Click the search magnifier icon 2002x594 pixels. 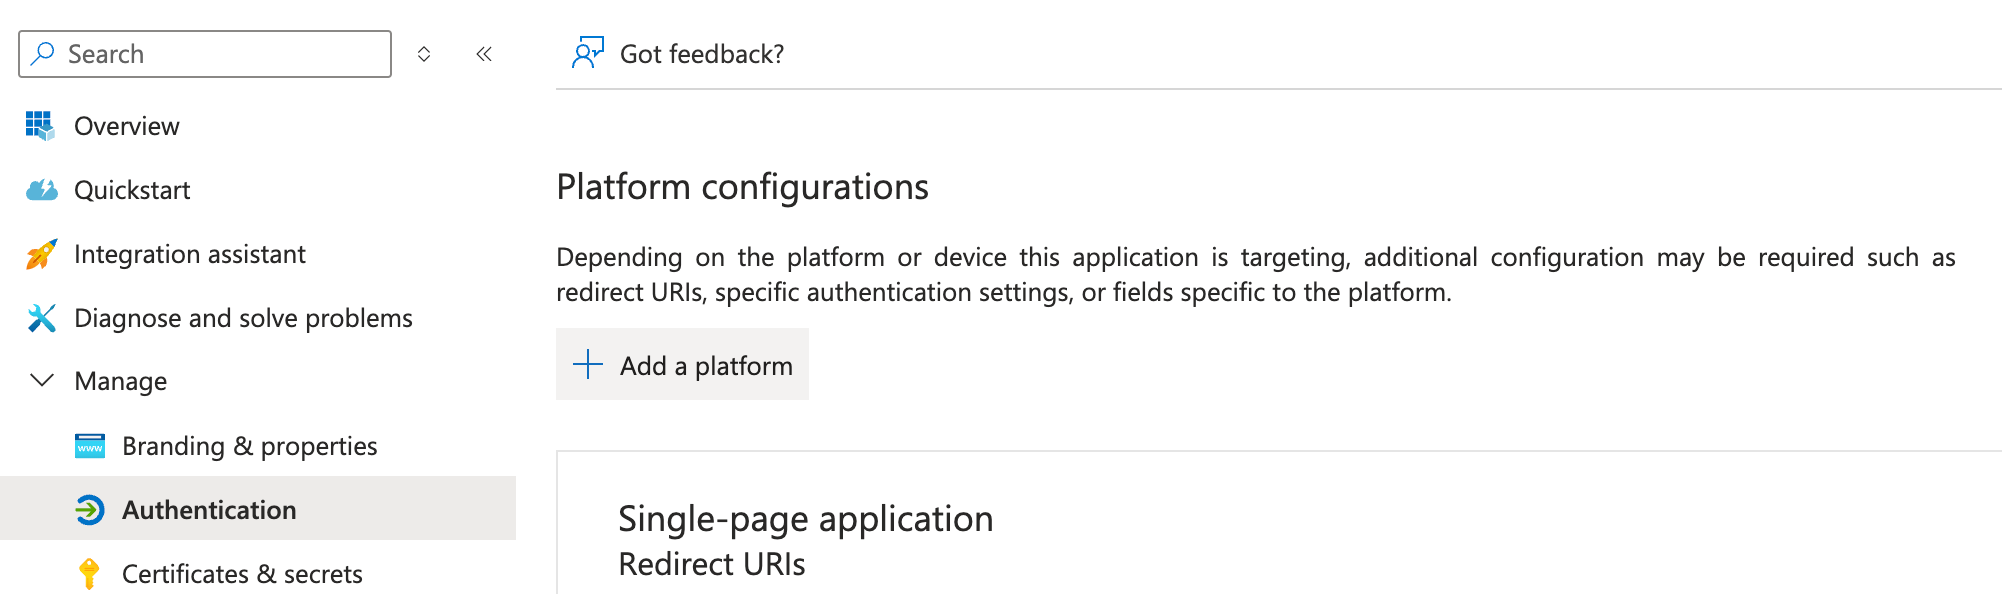(x=40, y=54)
